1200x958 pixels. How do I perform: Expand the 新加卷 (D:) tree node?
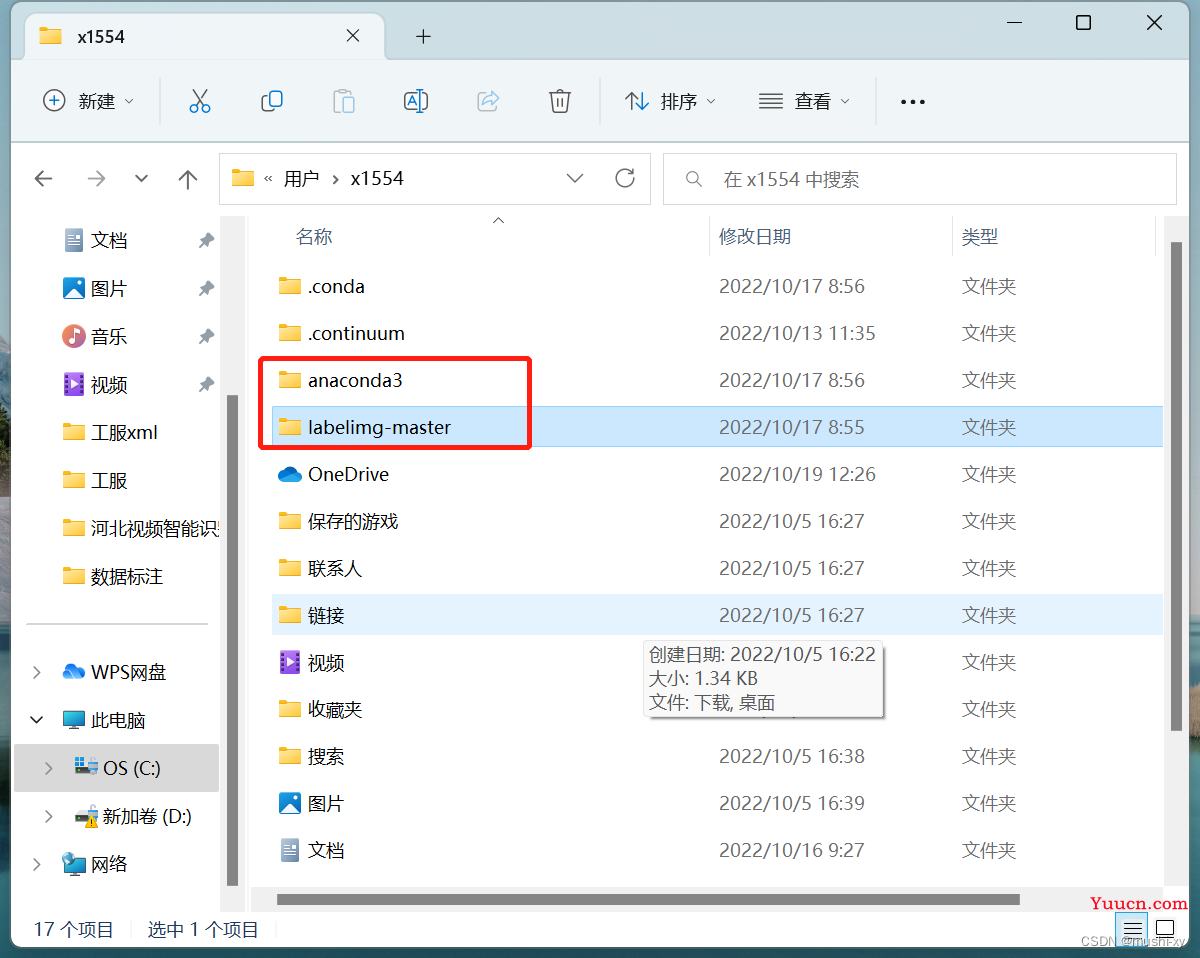49,816
